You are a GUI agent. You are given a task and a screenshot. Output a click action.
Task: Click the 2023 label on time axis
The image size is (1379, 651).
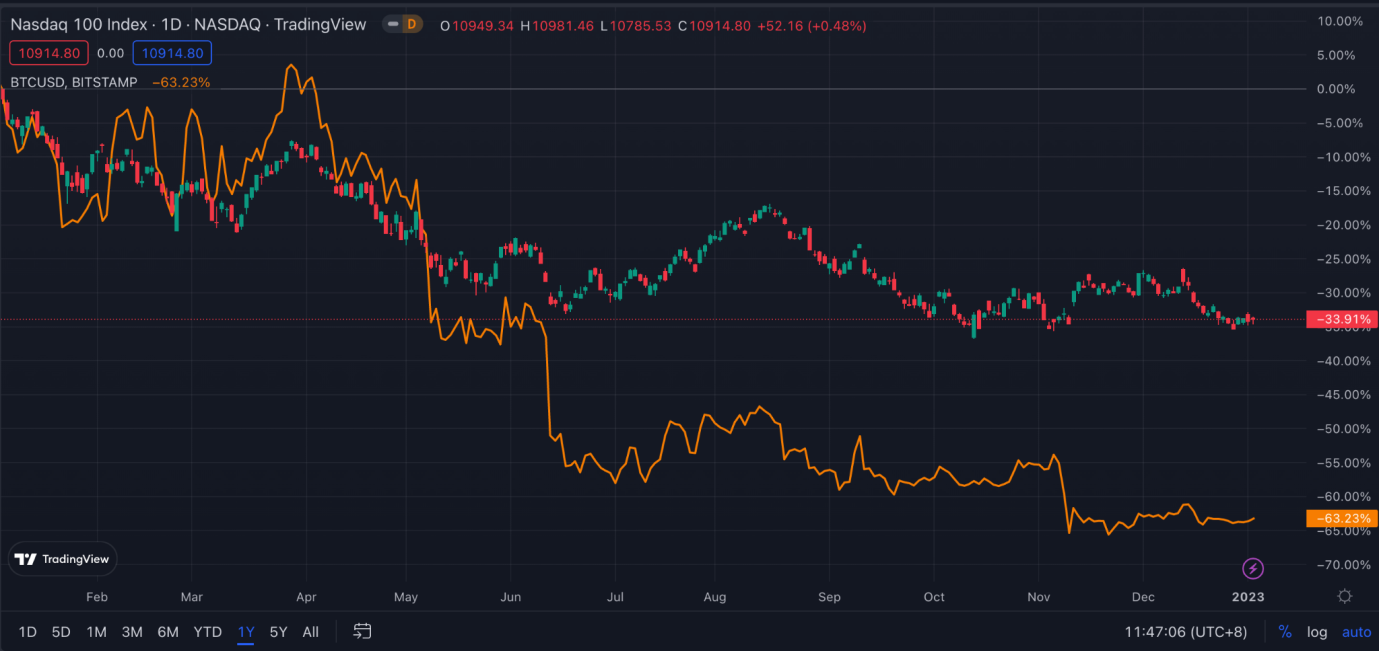click(1247, 597)
